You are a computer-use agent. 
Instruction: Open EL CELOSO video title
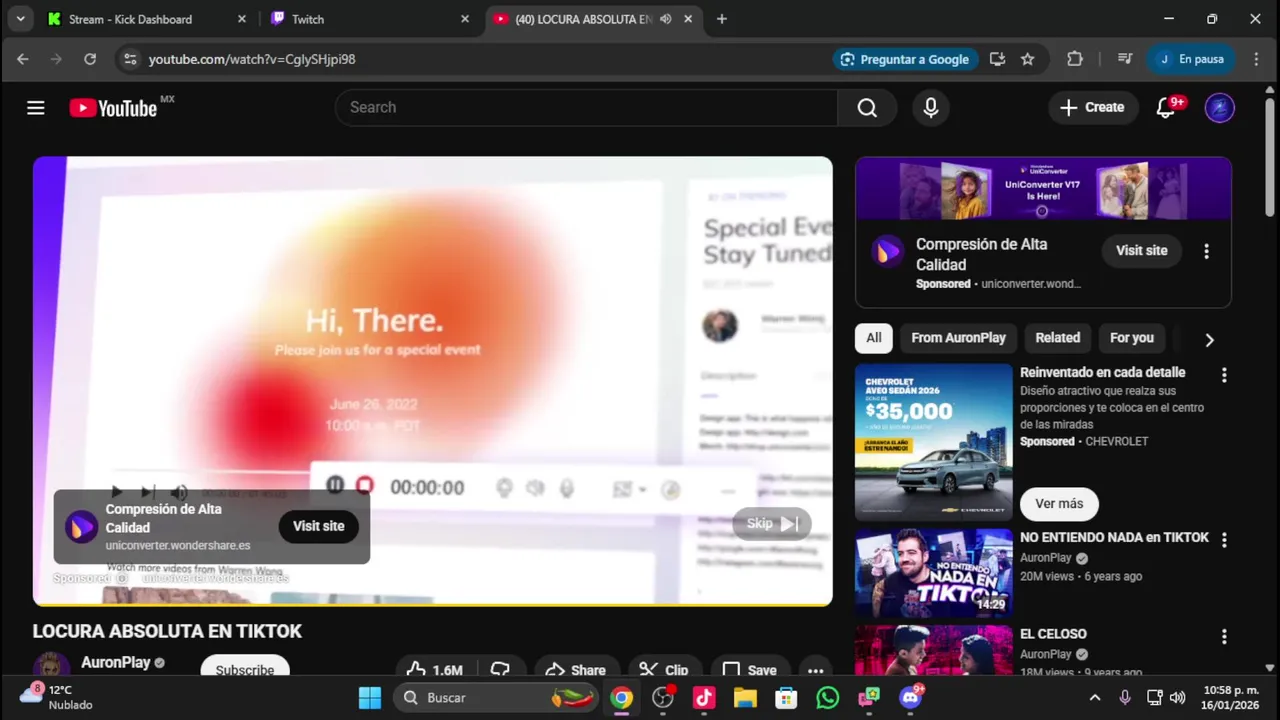click(1053, 634)
